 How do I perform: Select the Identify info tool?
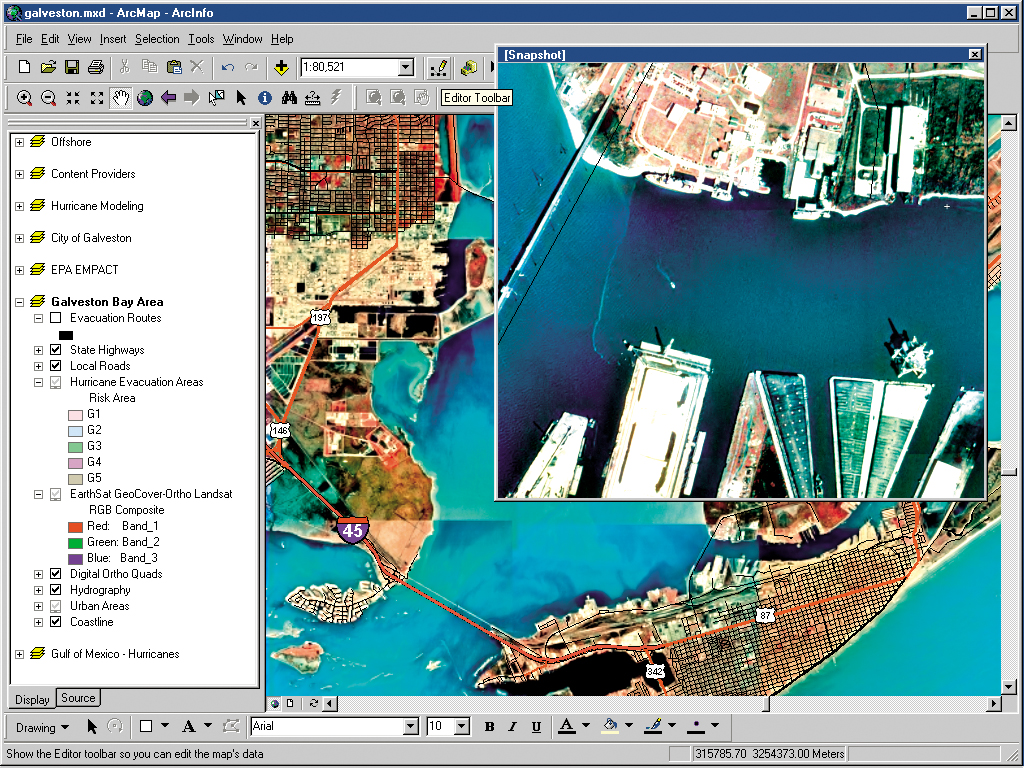(265, 97)
